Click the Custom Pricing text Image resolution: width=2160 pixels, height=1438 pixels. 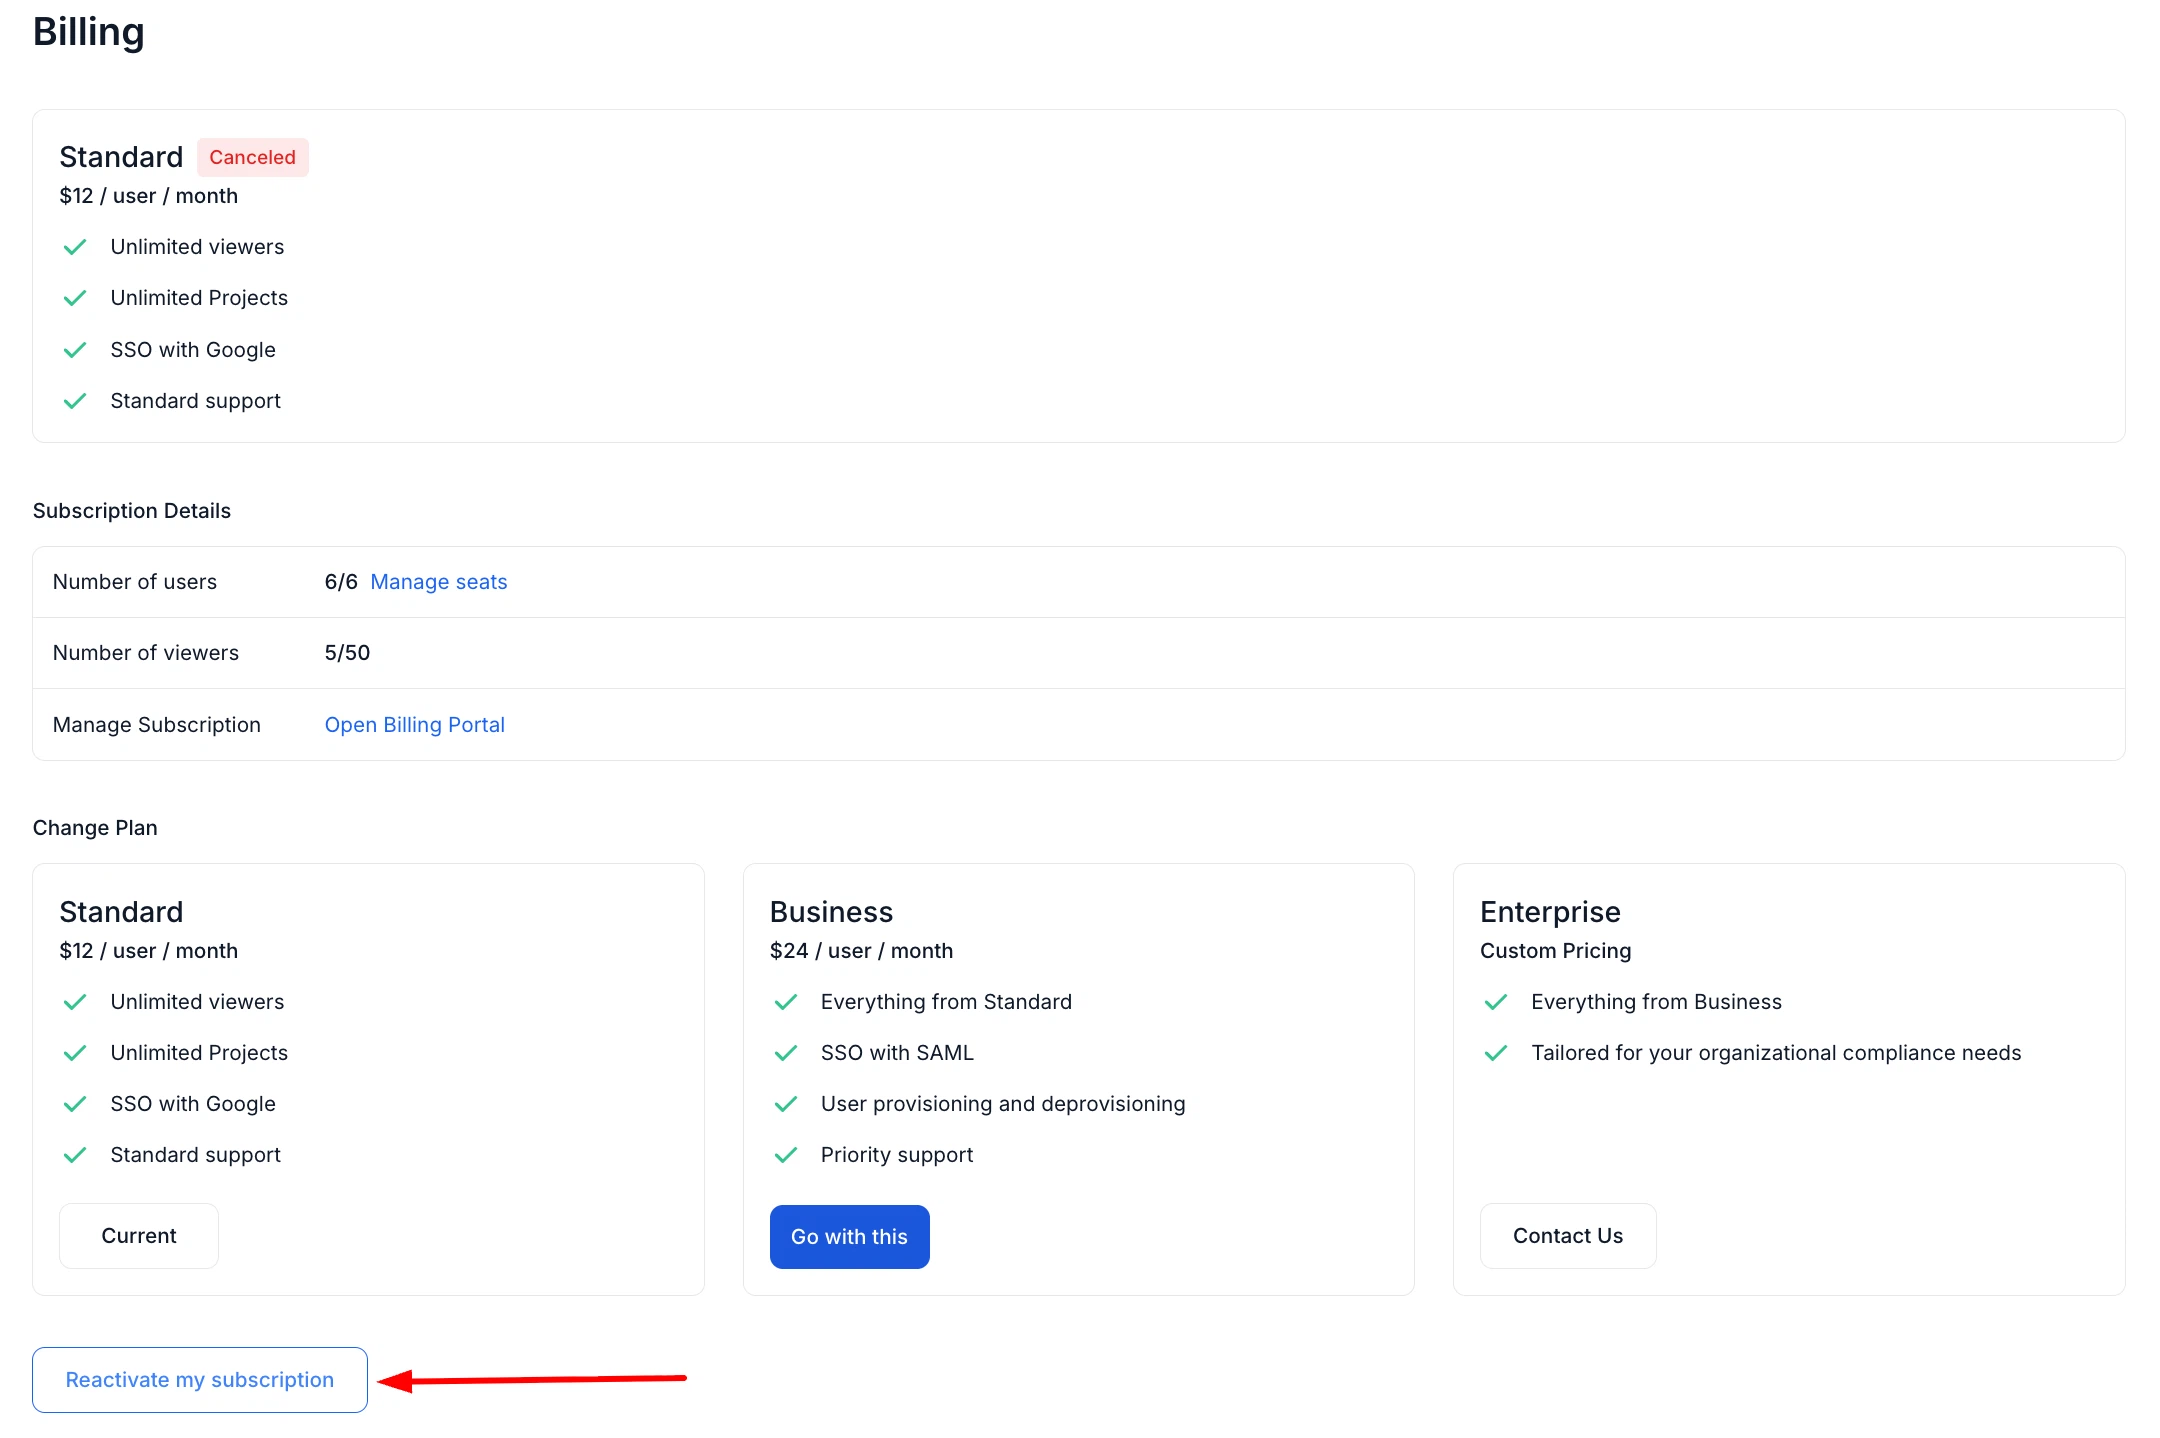coord(1555,951)
